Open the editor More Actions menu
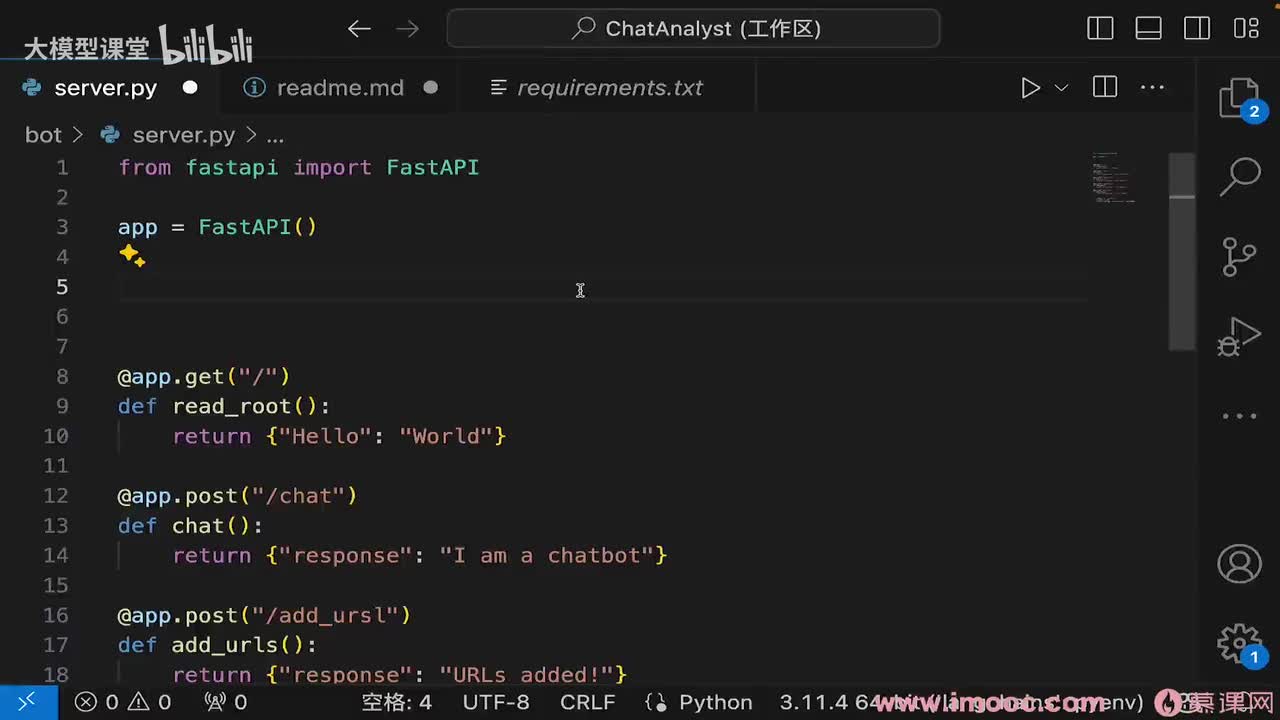Viewport: 1280px width, 720px height. [1153, 88]
